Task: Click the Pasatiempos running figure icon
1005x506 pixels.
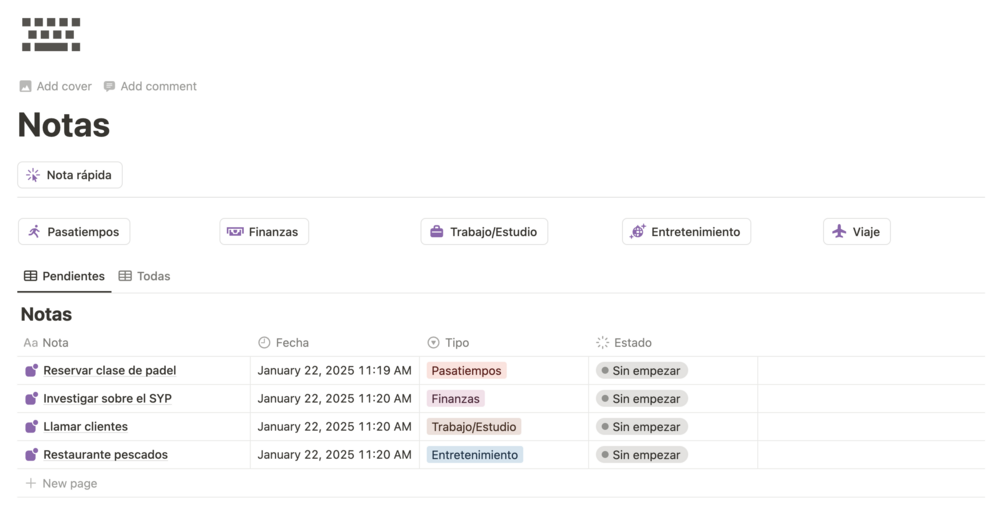Action: pos(34,232)
